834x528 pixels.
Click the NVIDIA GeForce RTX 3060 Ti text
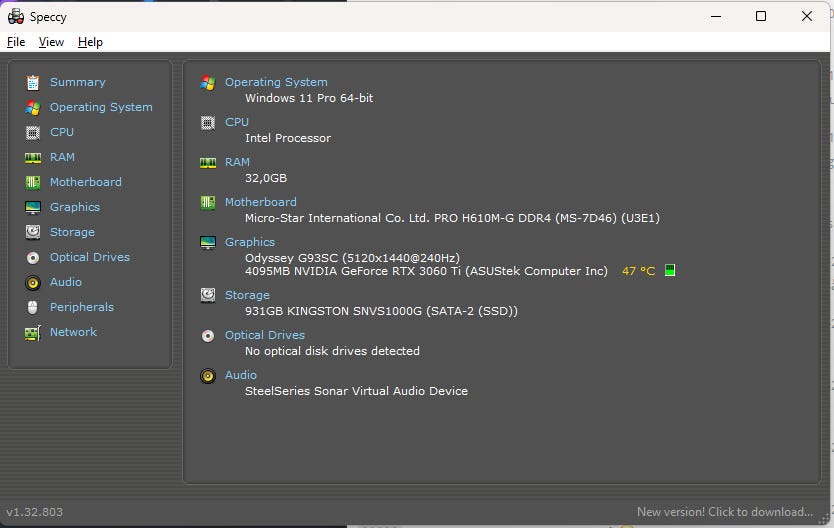(x=426, y=271)
